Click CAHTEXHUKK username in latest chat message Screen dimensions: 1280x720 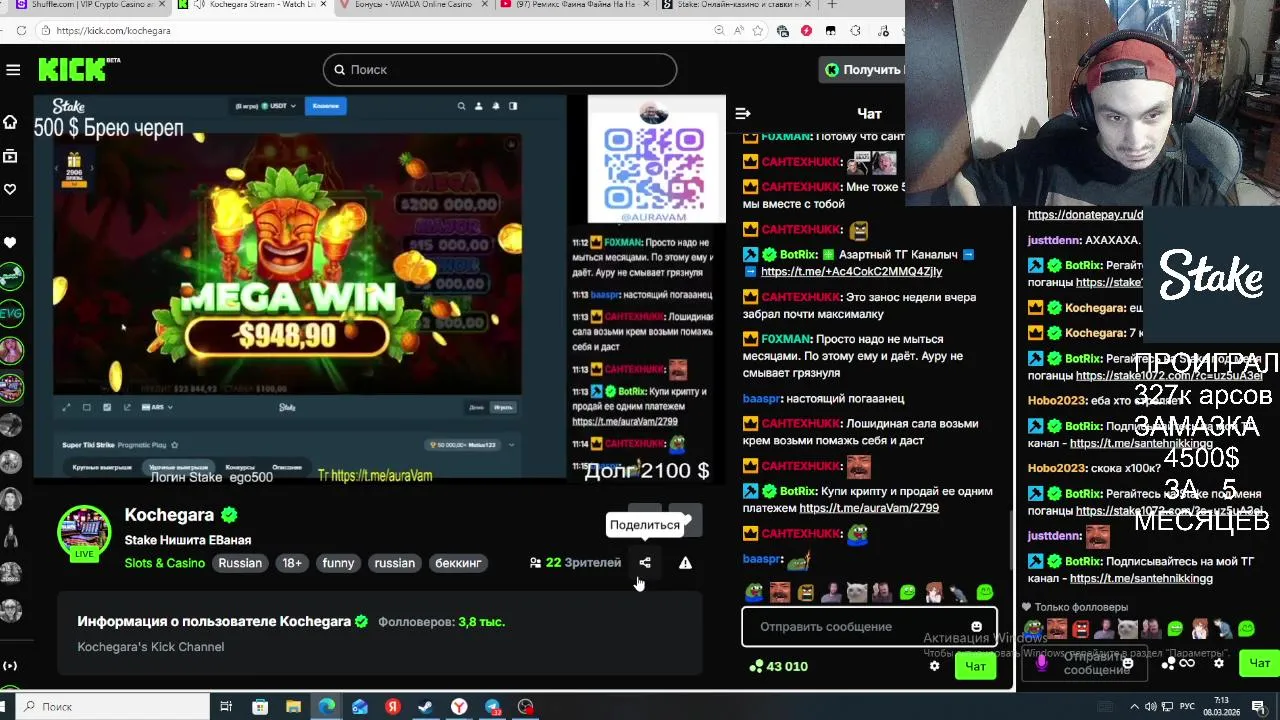pos(802,534)
